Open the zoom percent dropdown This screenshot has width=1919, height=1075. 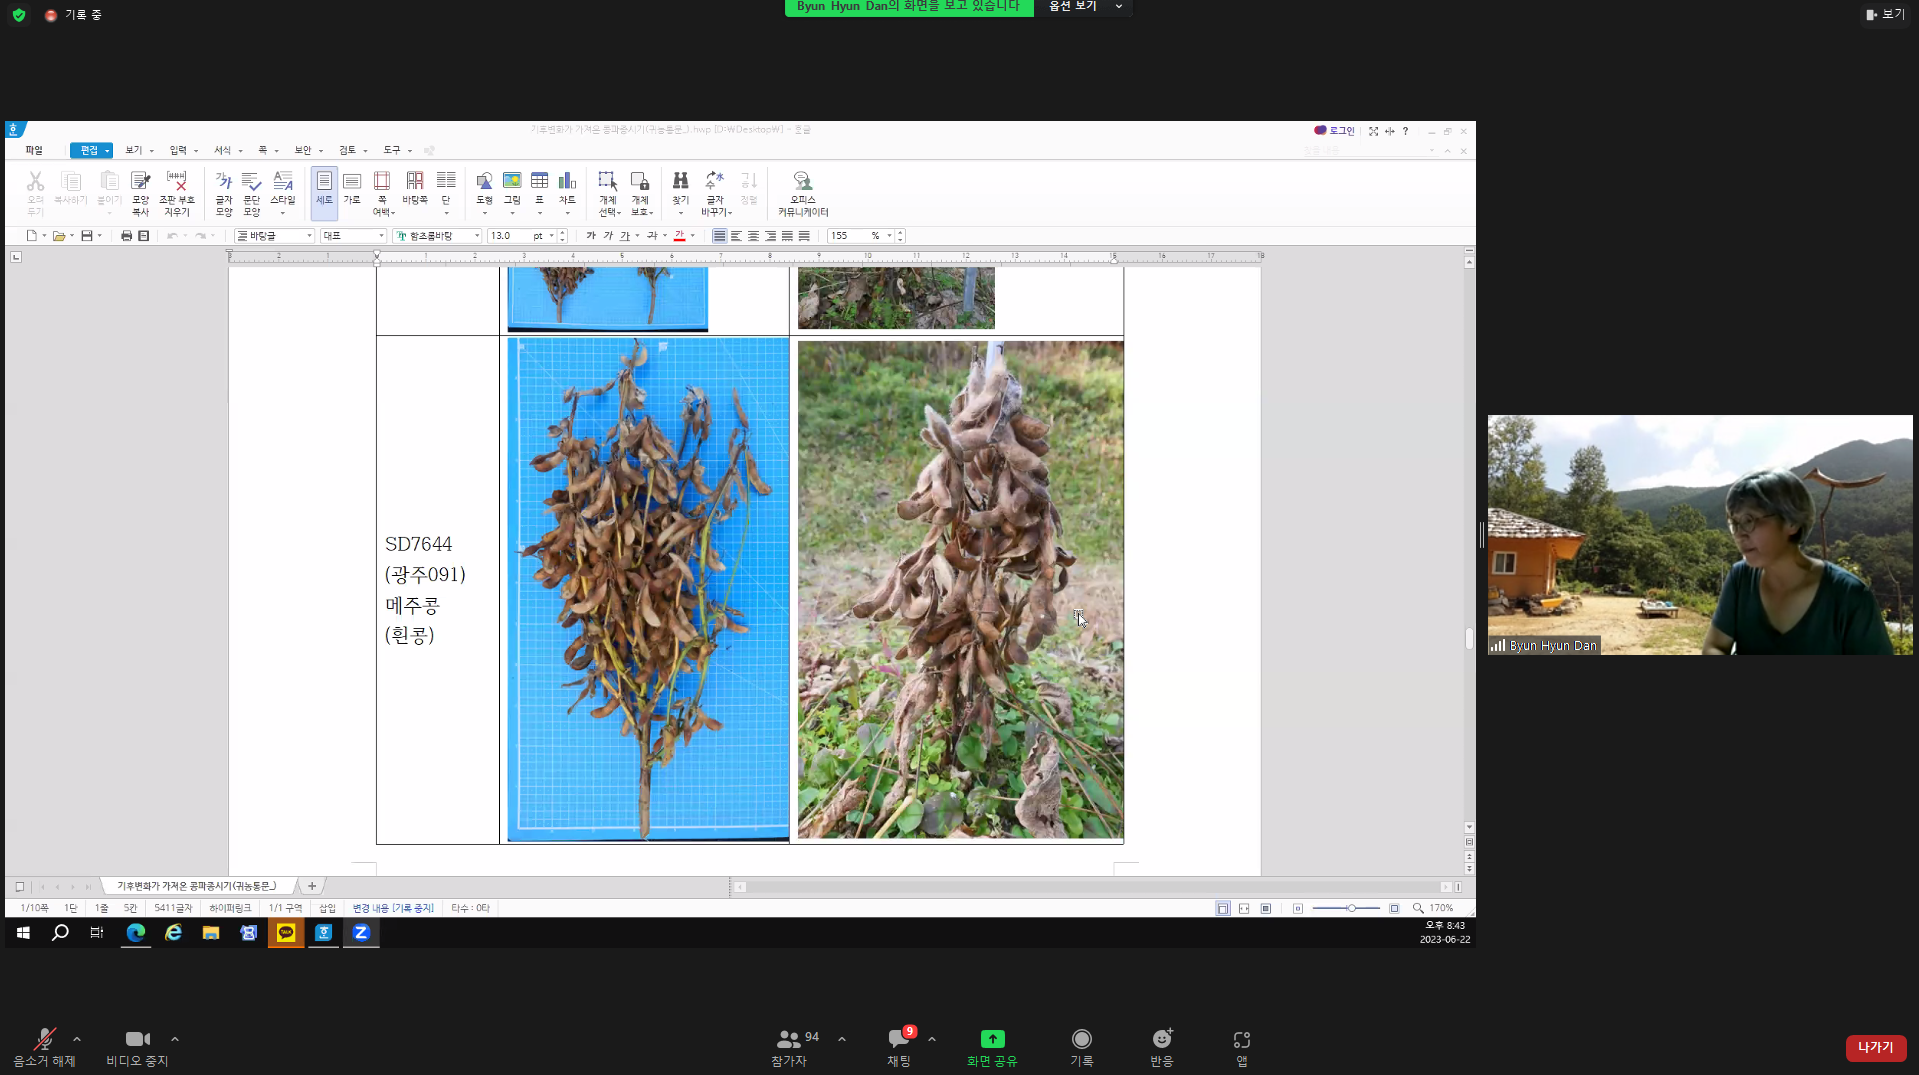tap(888, 236)
